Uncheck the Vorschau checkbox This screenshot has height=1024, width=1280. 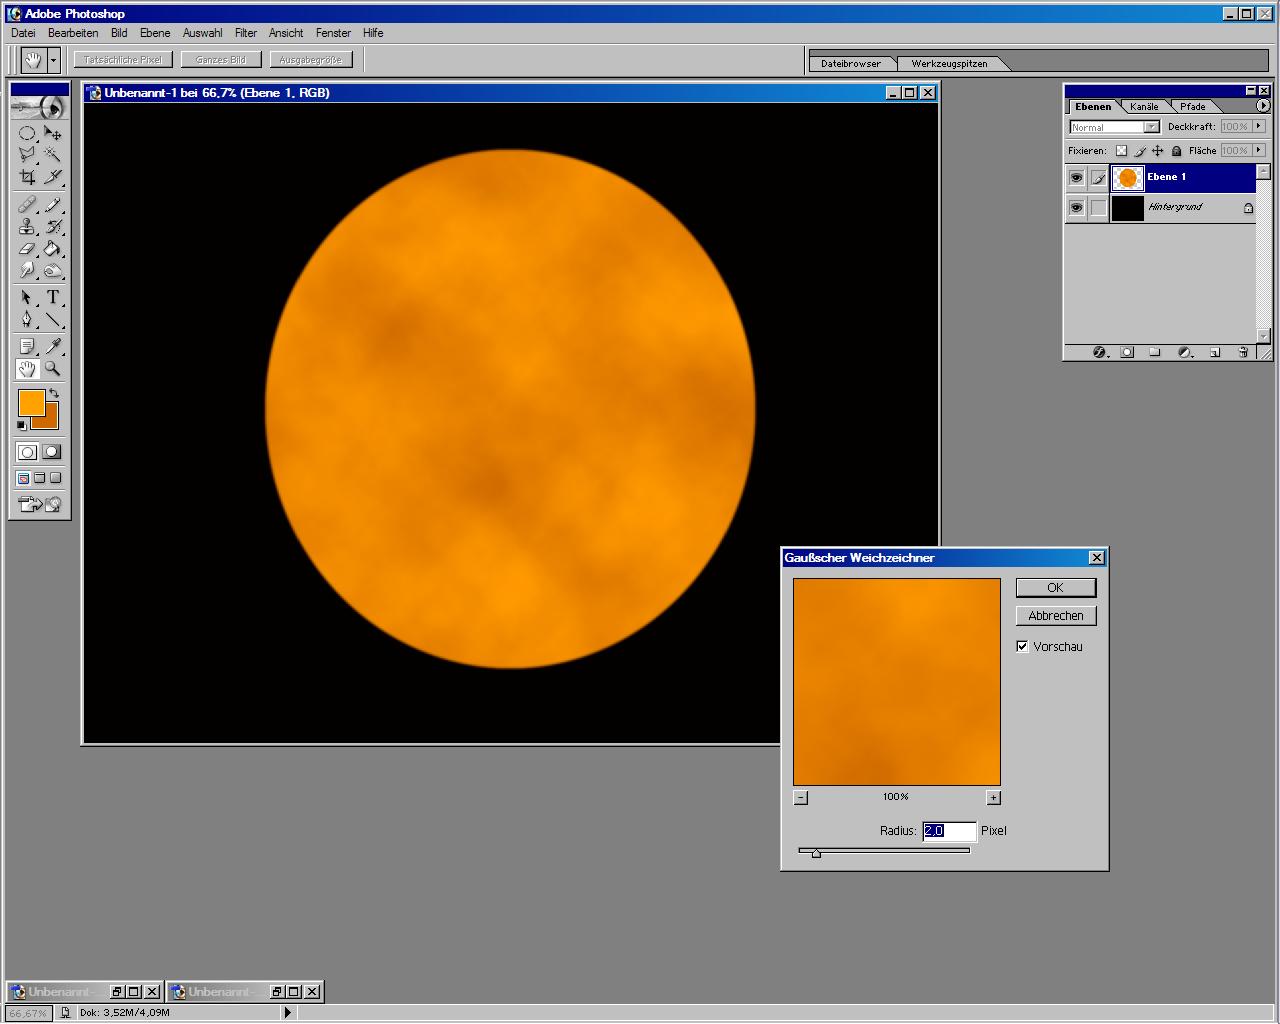pyautogui.click(x=1022, y=646)
